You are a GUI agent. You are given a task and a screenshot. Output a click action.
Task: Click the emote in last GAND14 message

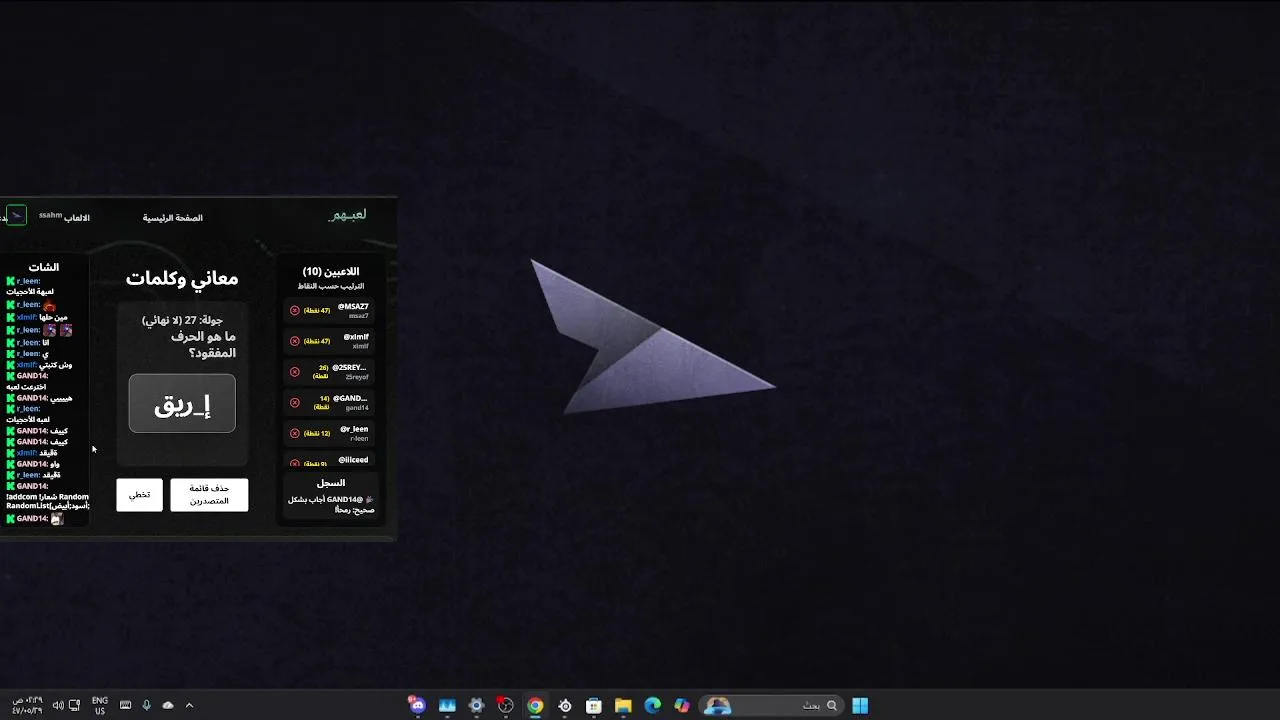[x=57, y=519]
